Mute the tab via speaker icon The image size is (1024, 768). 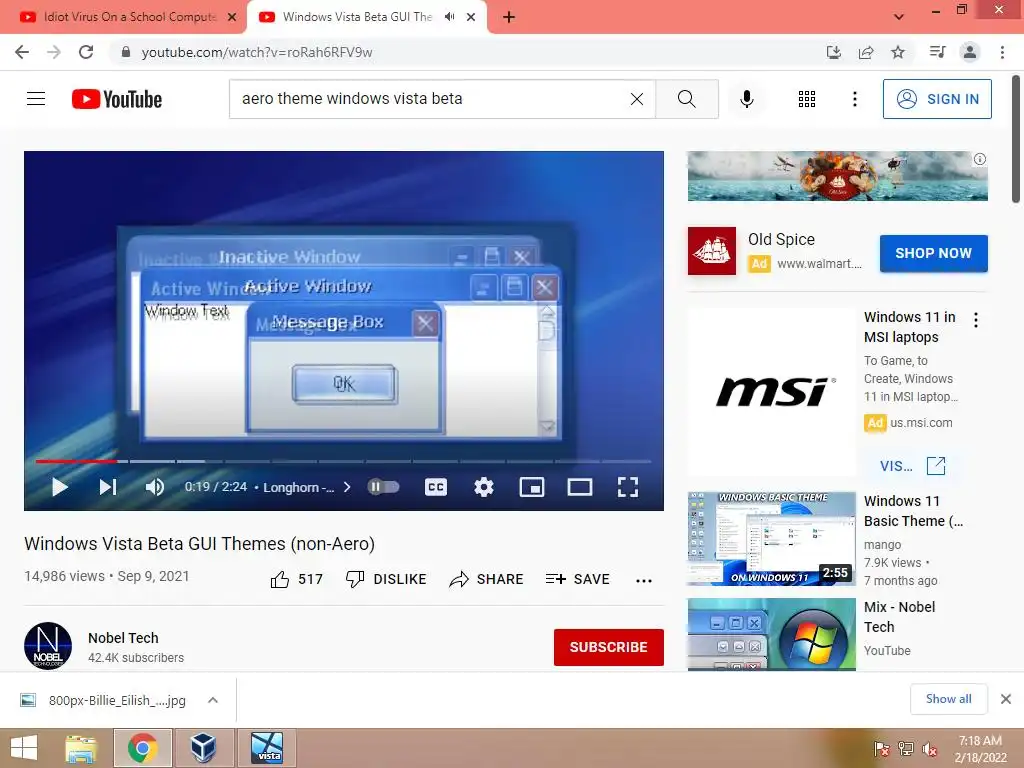tap(449, 17)
